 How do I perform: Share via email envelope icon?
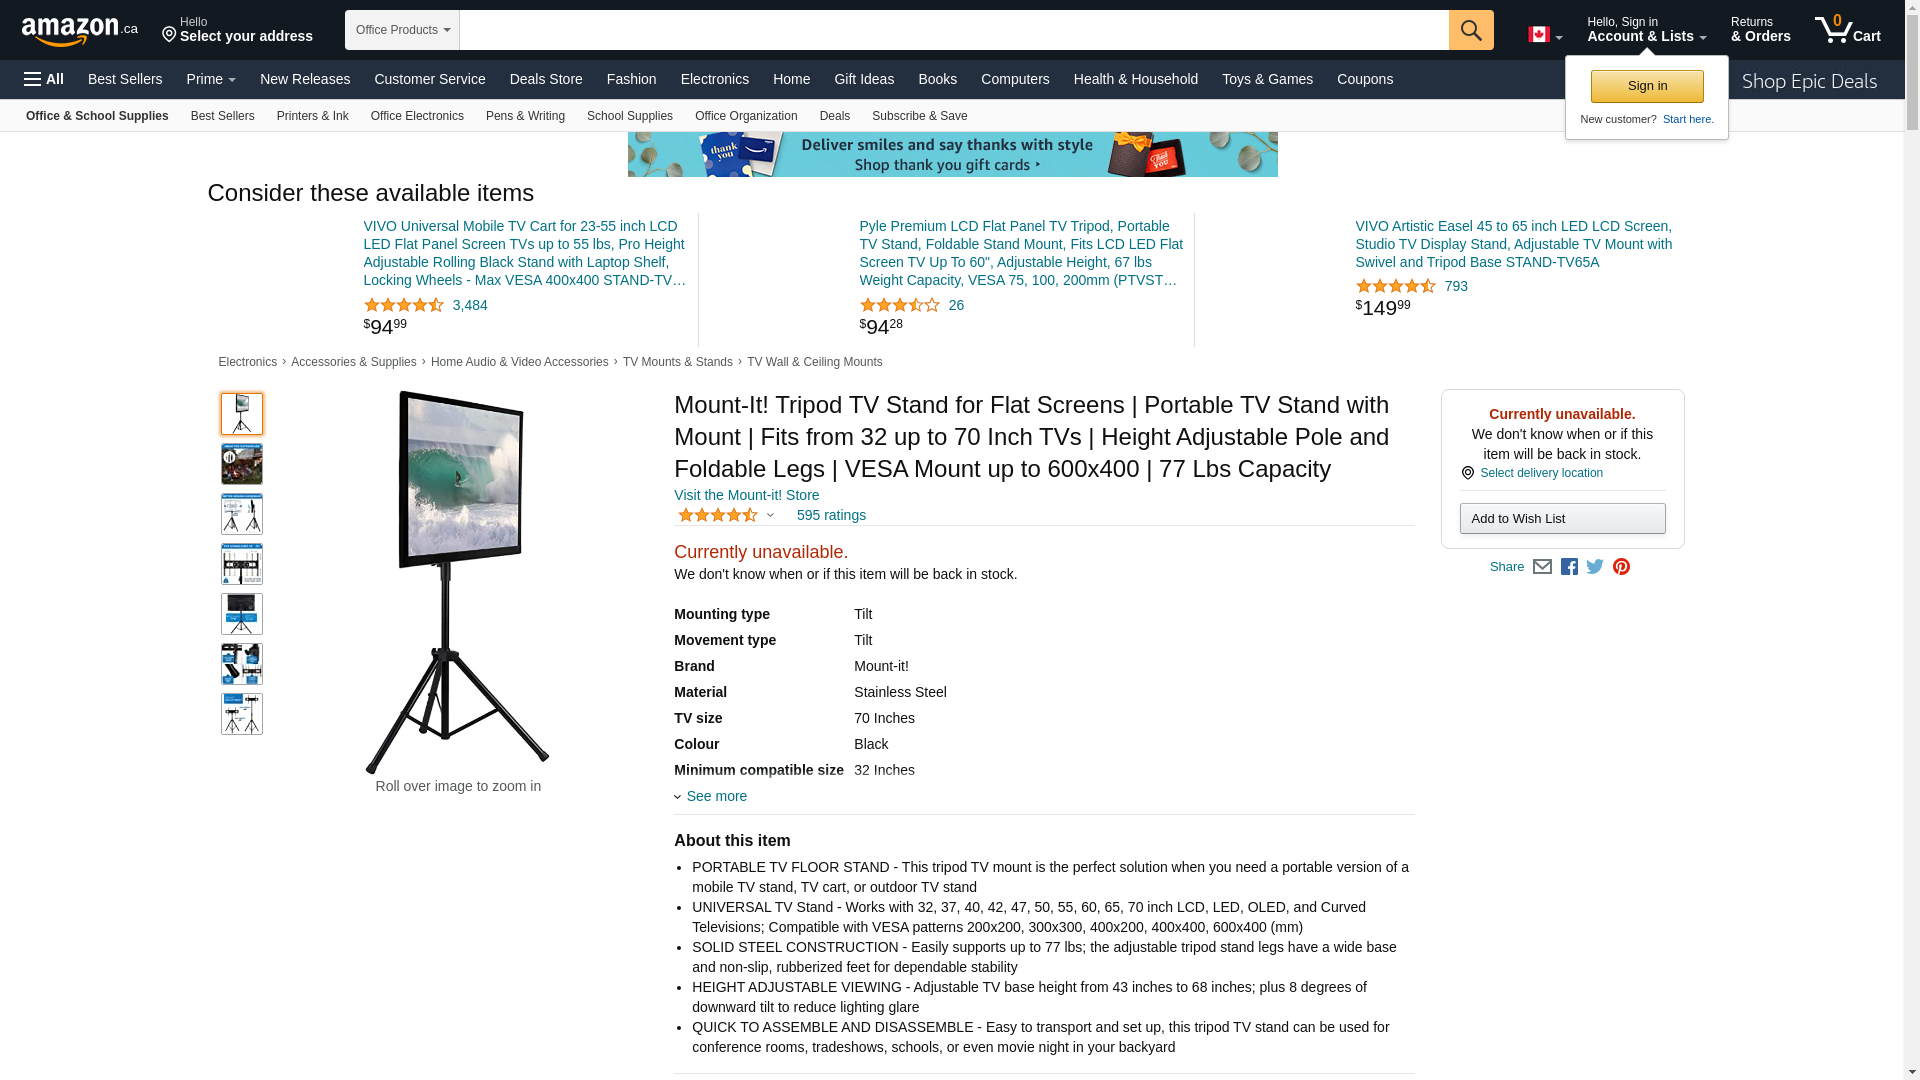[x=1542, y=567]
